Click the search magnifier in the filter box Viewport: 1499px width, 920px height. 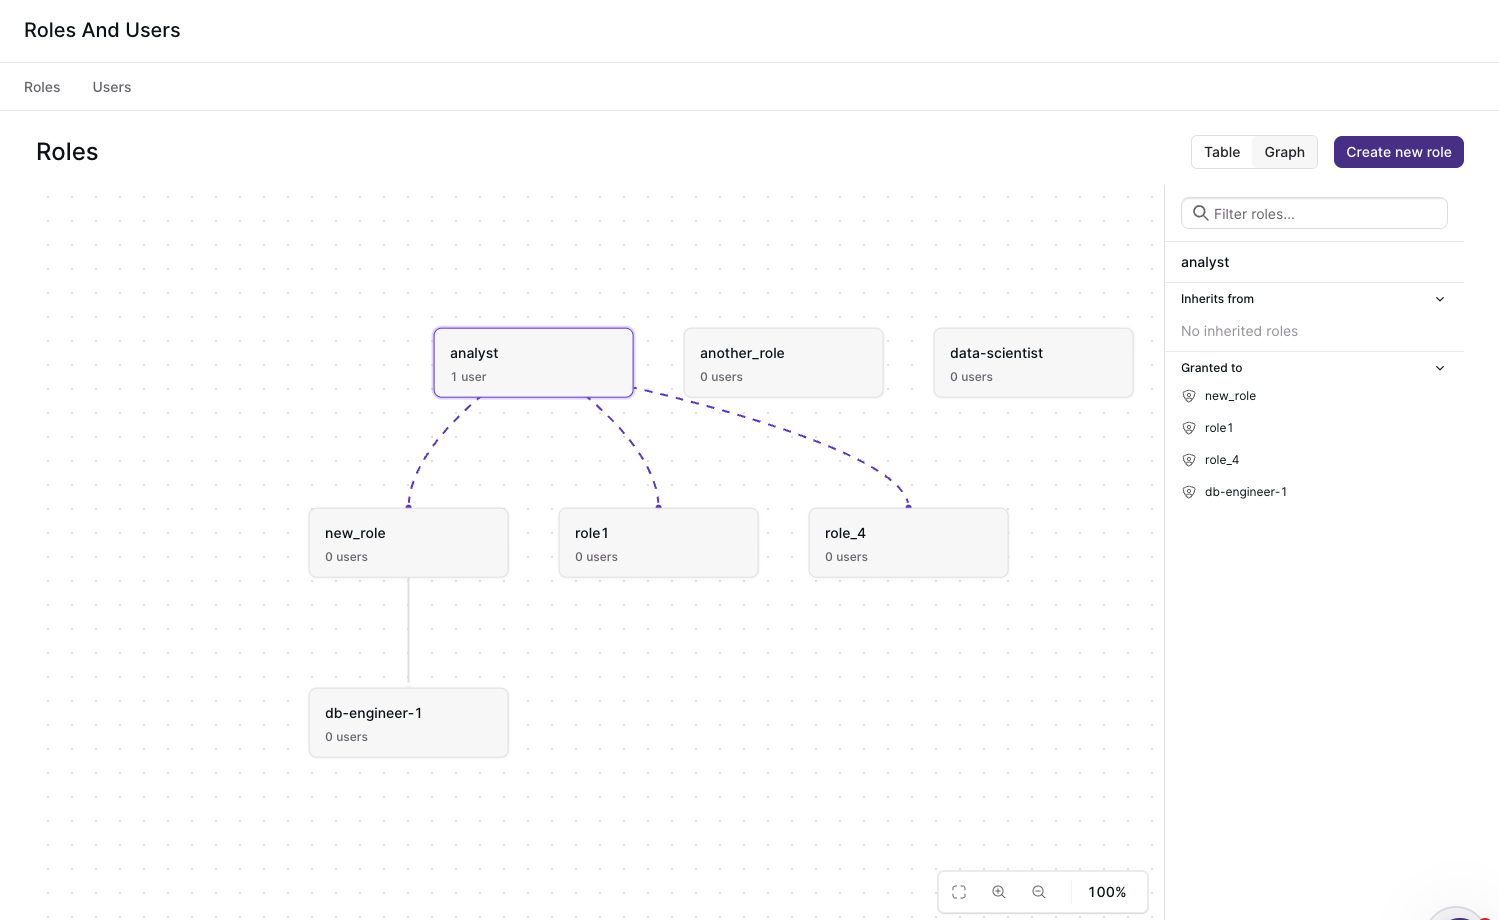pos(1200,213)
